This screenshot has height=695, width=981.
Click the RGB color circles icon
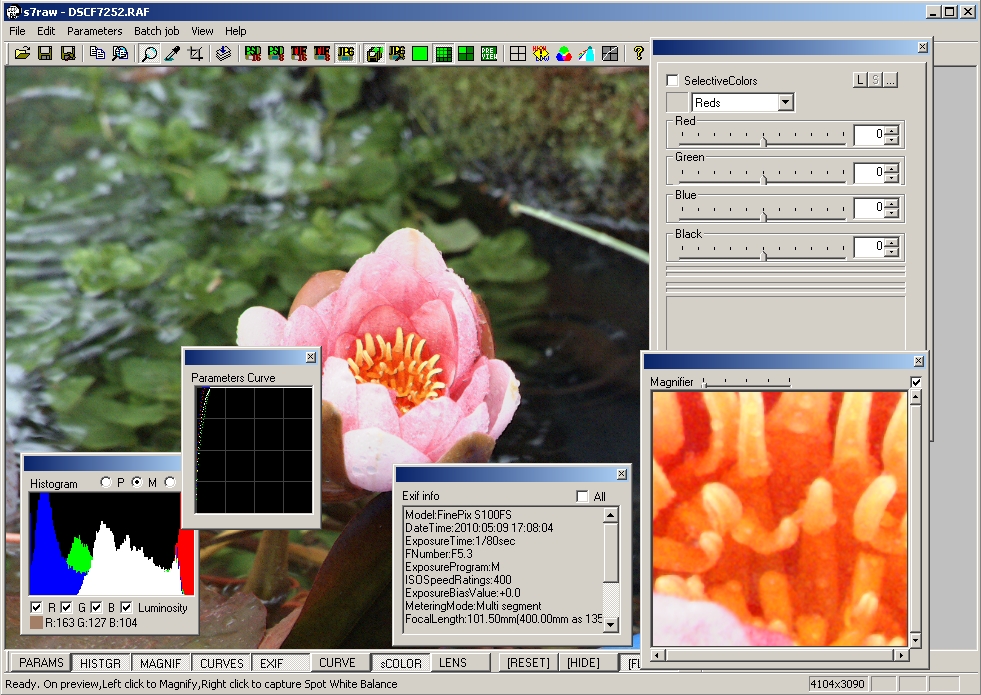(x=563, y=54)
